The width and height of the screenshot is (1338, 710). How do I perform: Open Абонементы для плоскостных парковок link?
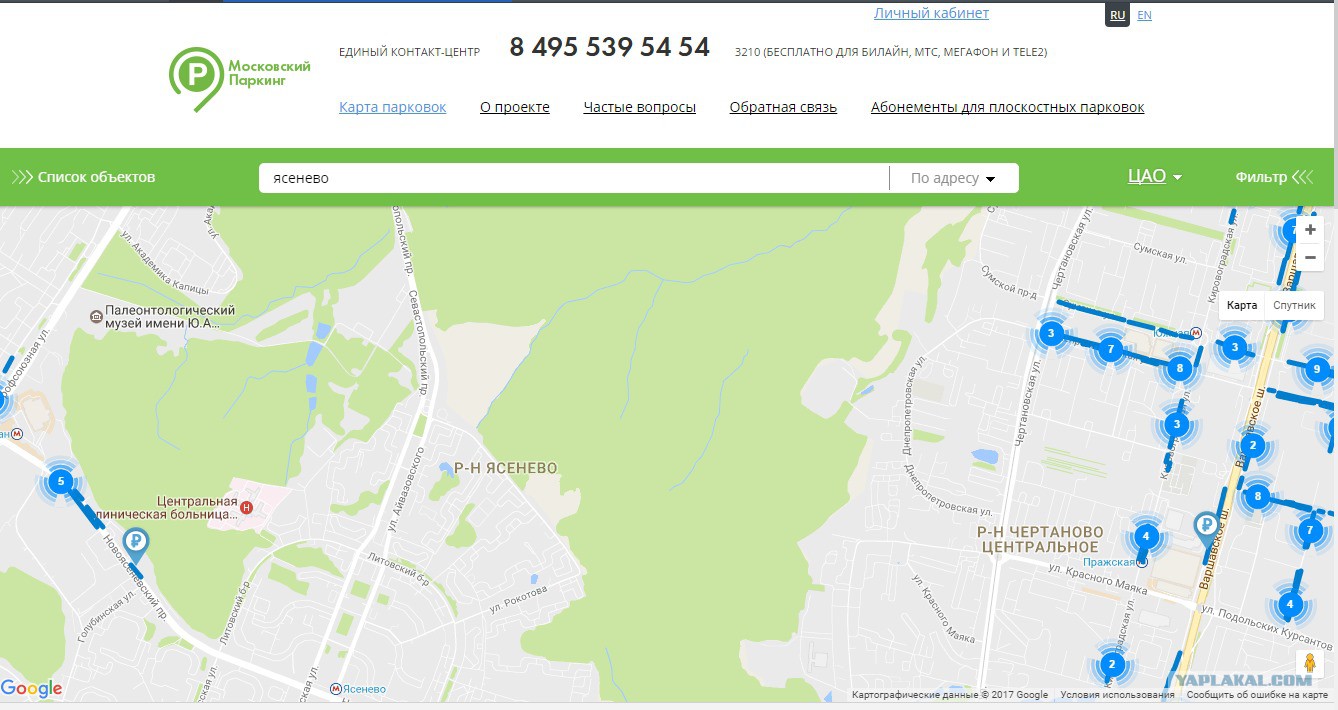[x=1008, y=107]
